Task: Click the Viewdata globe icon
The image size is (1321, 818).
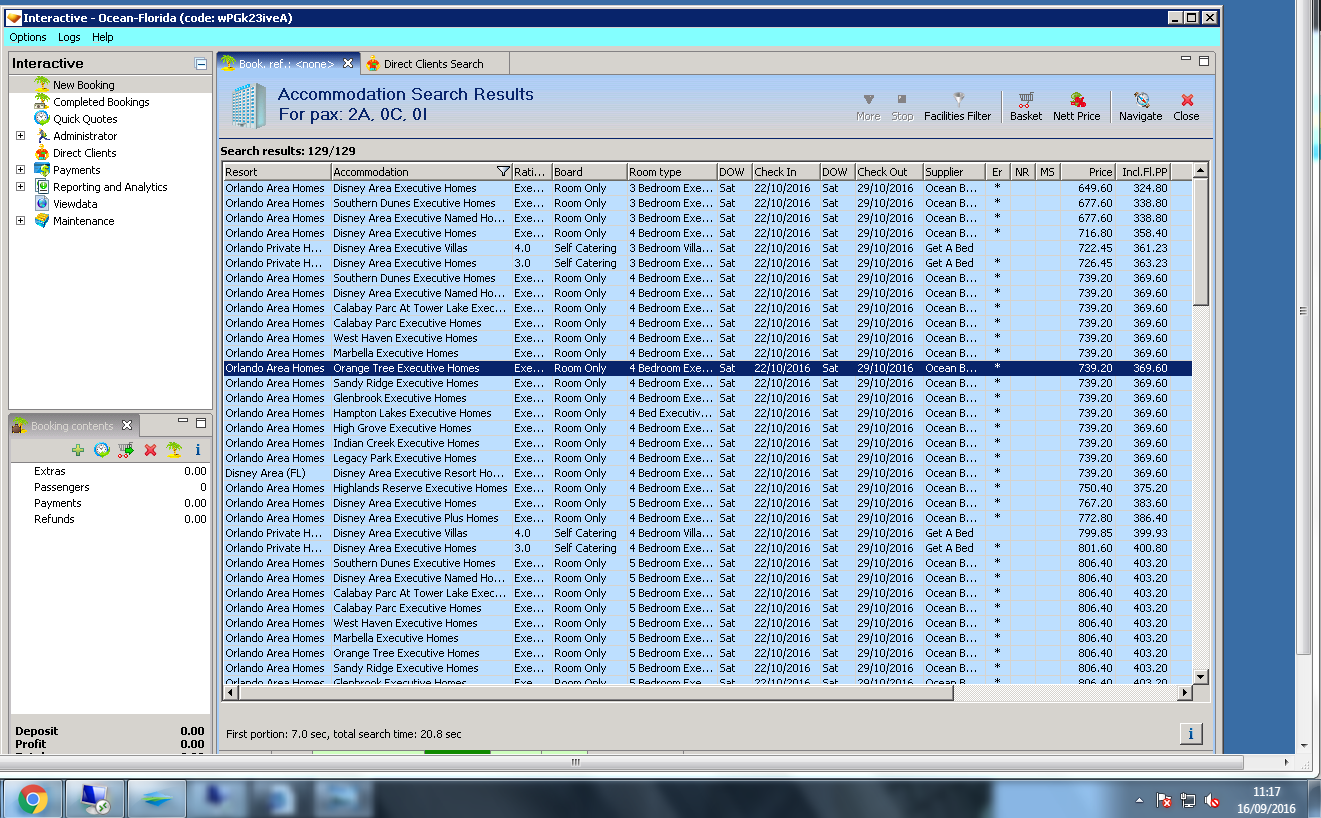Action: point(42,204)
